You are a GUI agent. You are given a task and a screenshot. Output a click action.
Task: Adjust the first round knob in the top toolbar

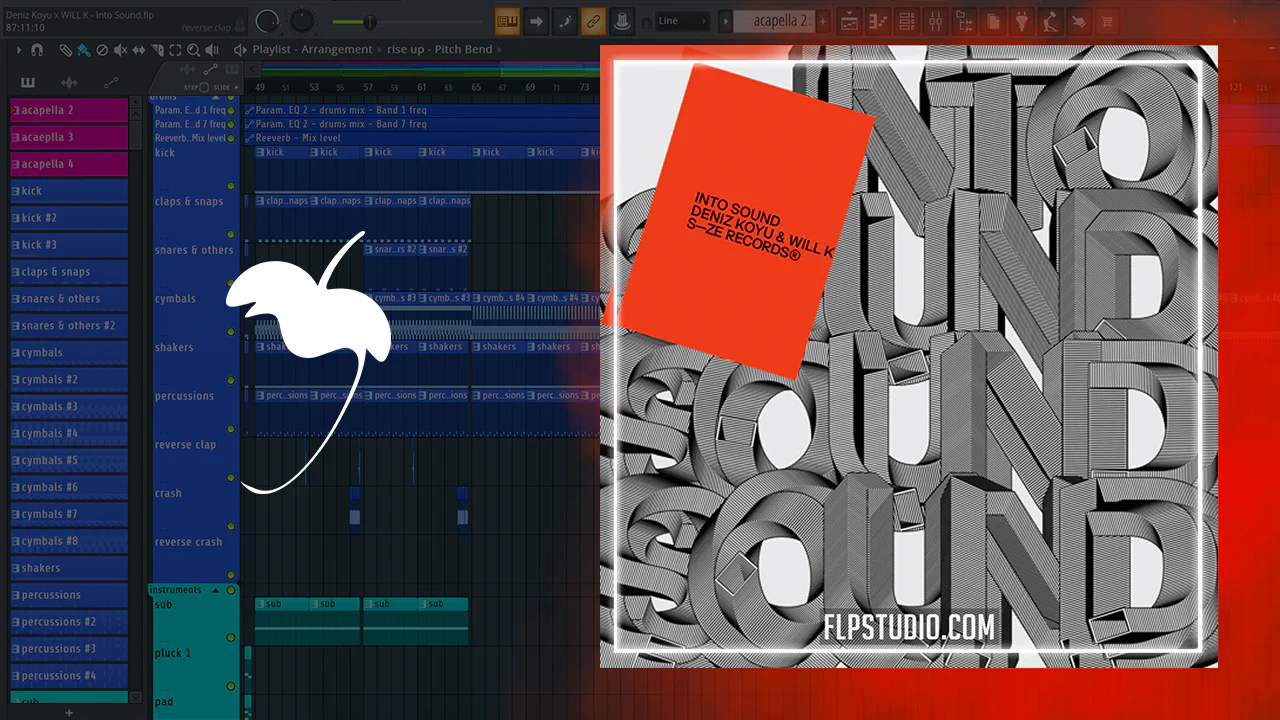click(267, 20)
